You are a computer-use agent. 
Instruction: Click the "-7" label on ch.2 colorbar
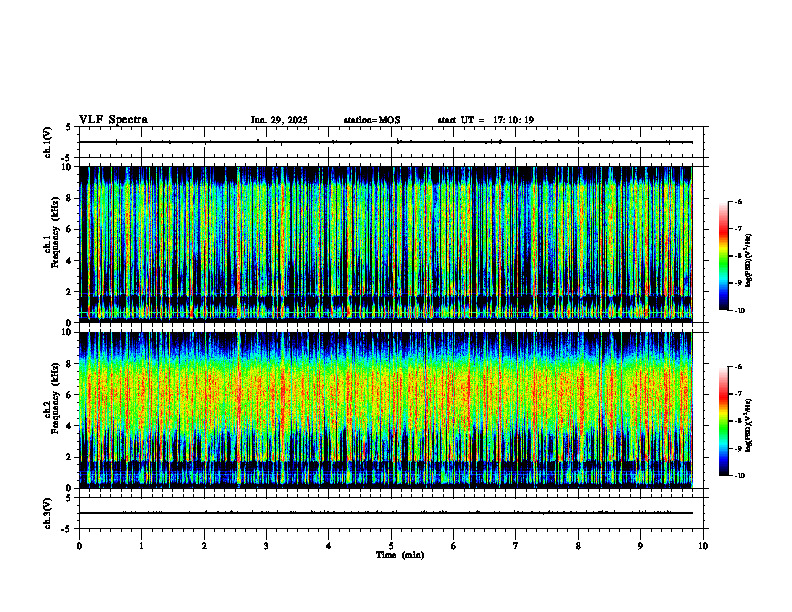point(739,394)
